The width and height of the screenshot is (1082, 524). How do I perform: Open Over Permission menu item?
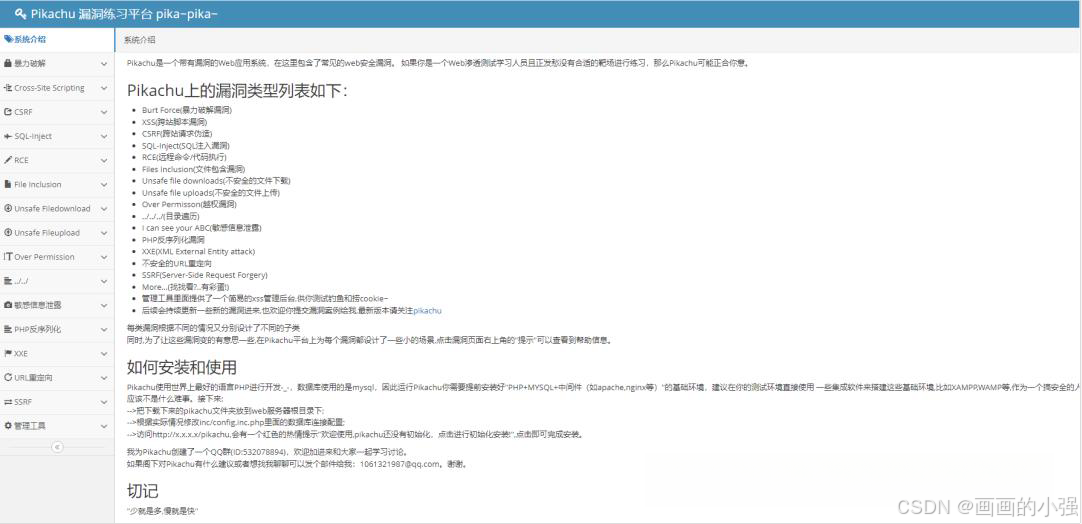pos(57,257)
